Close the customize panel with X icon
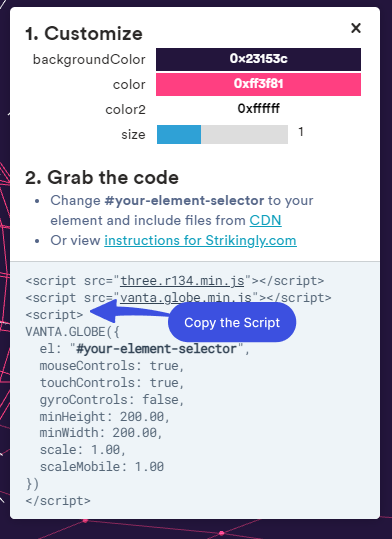392x539 pixels. click(356, 28)
